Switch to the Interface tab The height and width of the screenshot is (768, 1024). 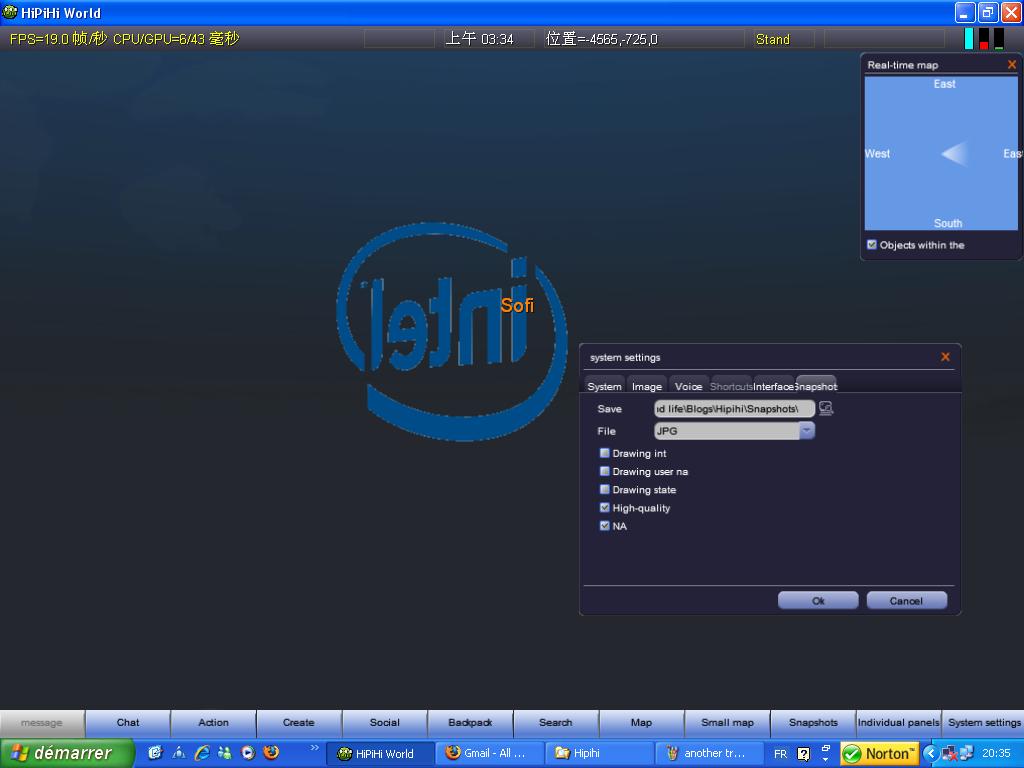[773, 385]
